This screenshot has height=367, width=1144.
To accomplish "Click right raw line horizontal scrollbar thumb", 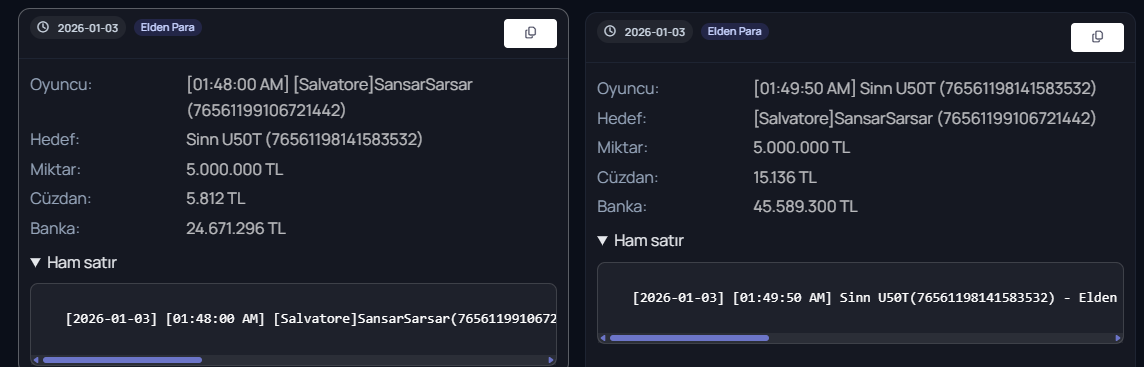I will [689, 338].
